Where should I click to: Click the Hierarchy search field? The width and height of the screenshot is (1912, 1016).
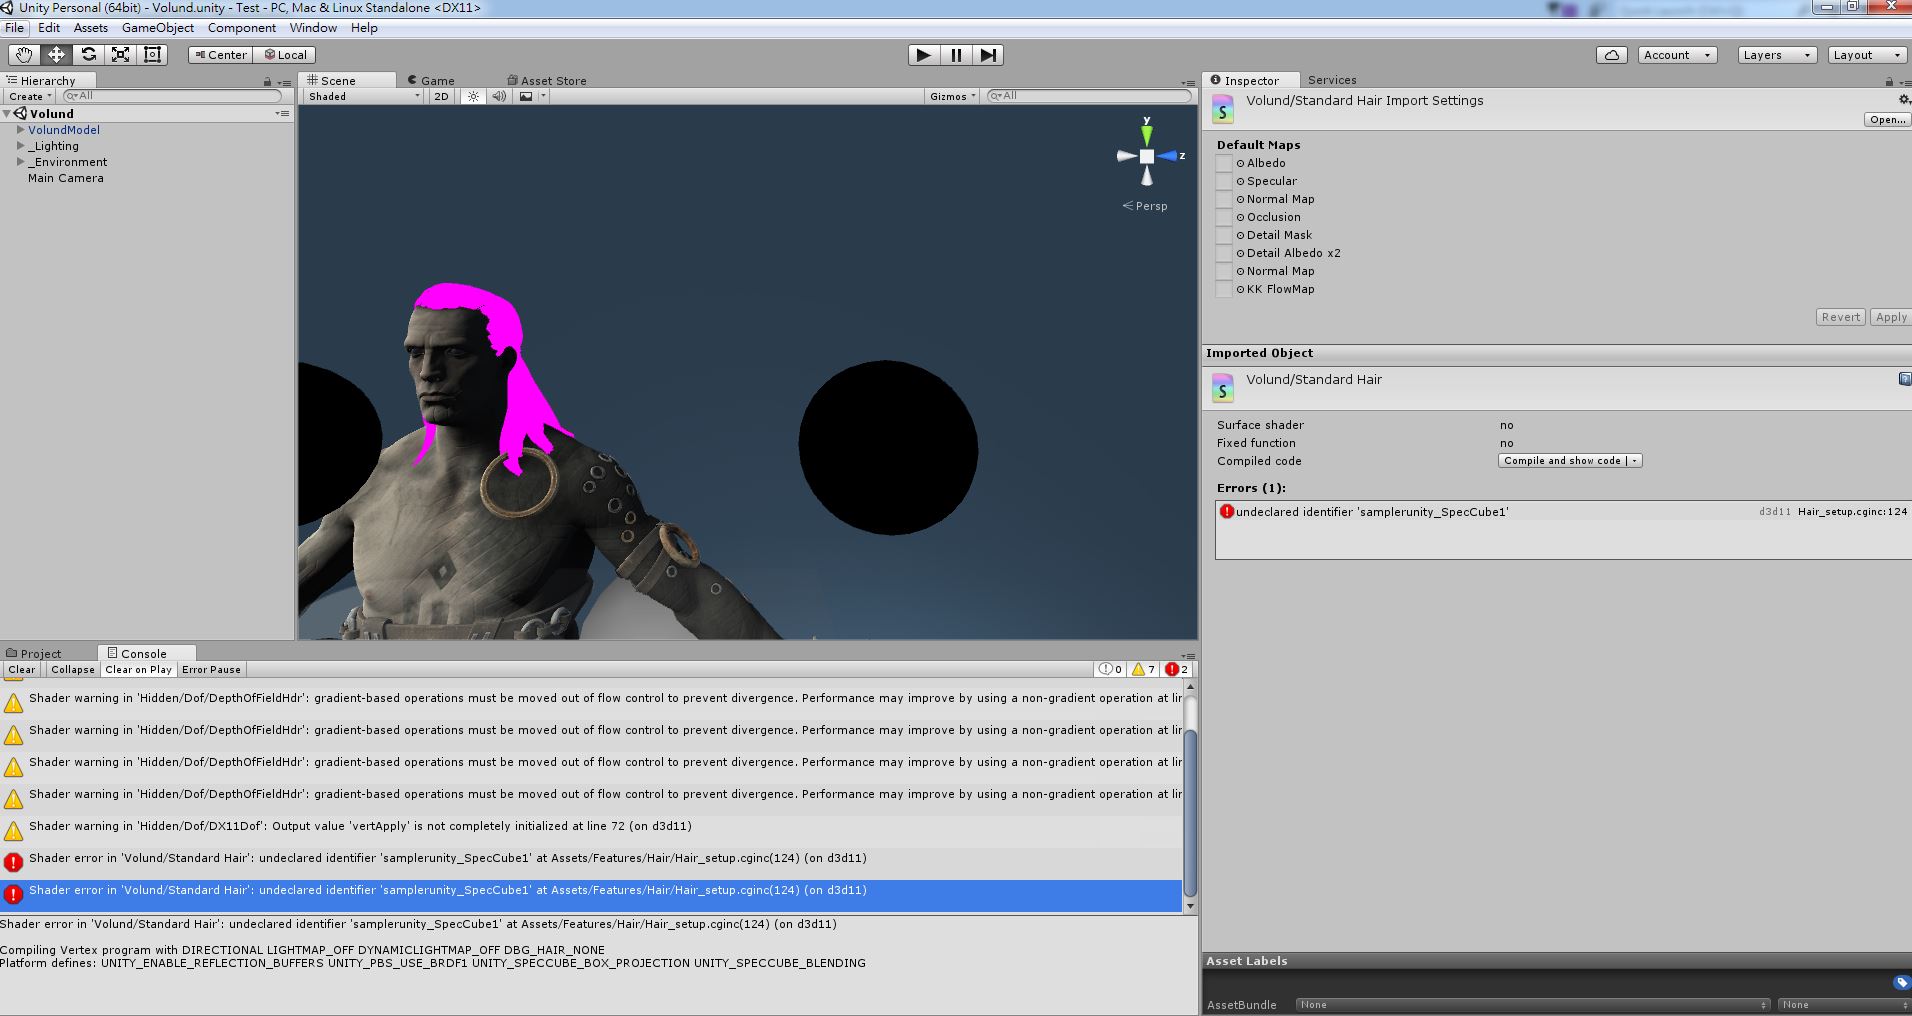[172, 96]
